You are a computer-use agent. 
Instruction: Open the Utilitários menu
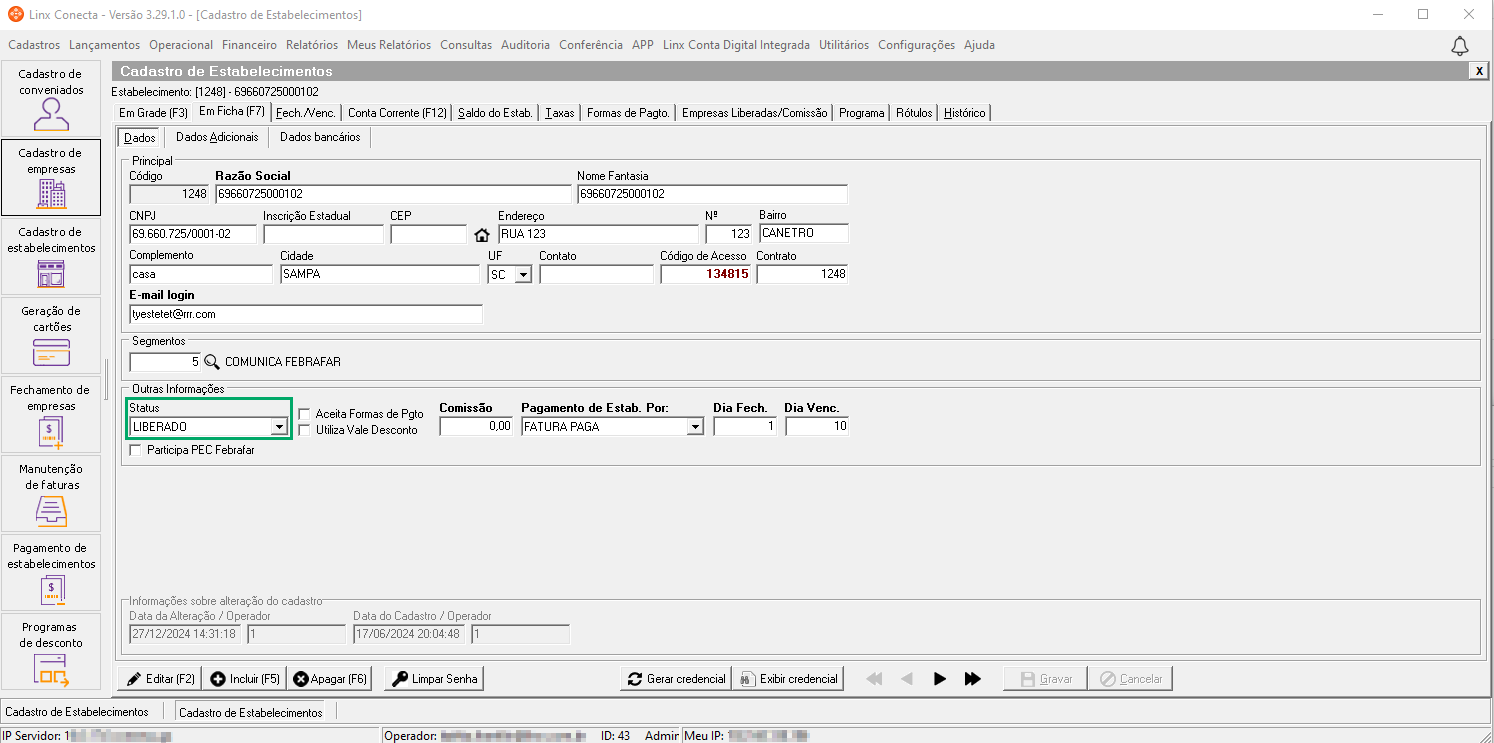click(x=844, y=45)
